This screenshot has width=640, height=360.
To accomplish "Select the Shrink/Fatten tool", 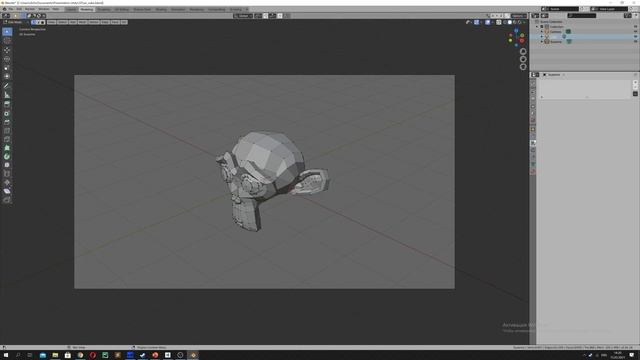I will point(7,191).
